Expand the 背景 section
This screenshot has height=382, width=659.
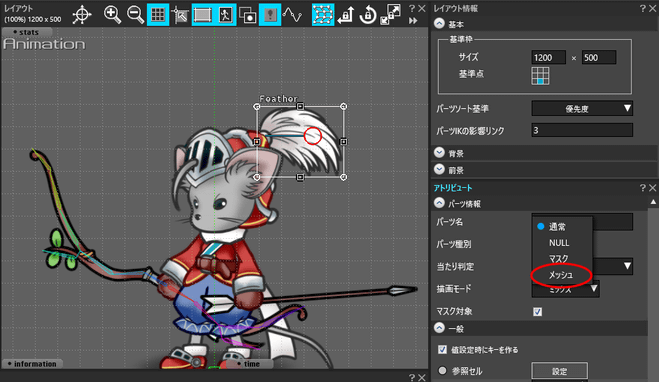pyautogui.click(x=439, y=153)
